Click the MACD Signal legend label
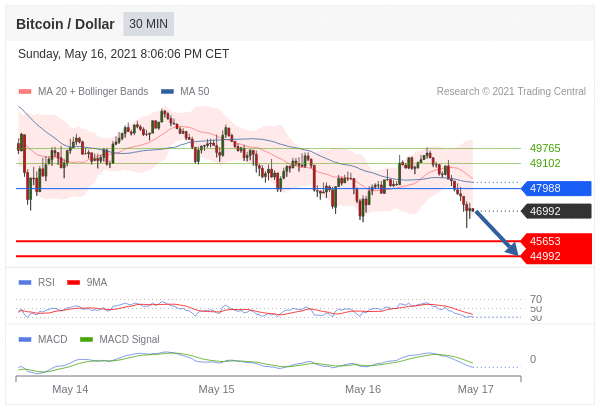 pyautogui.click(x=129, y=339)
